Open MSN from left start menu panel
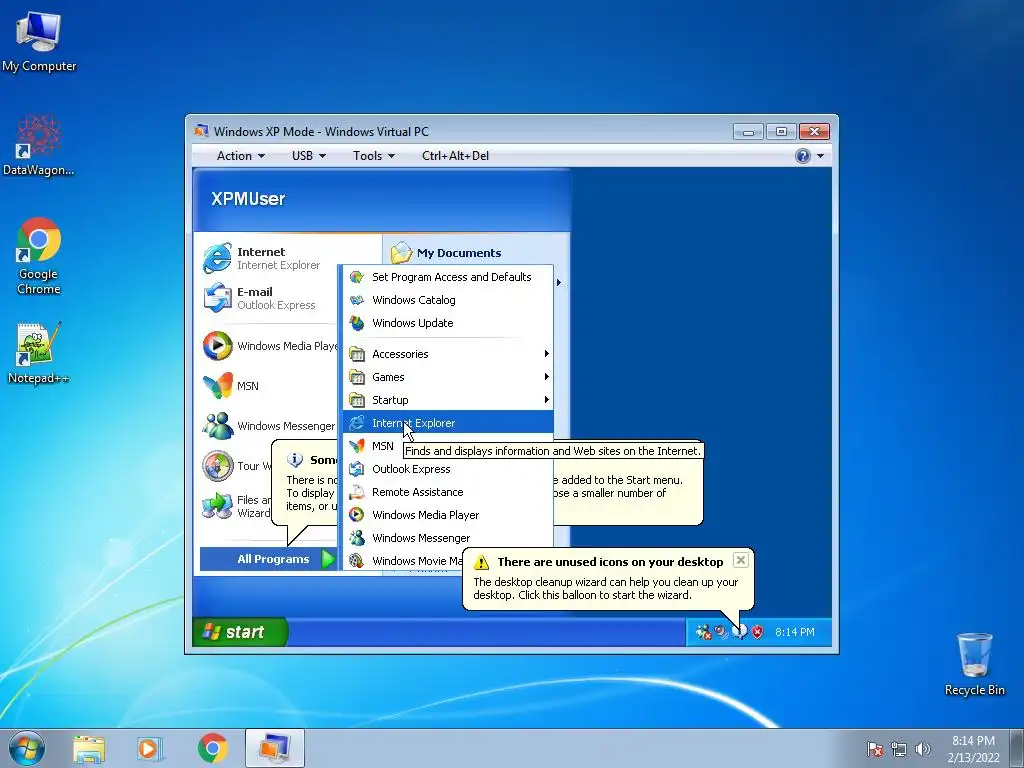 (232, 386)
